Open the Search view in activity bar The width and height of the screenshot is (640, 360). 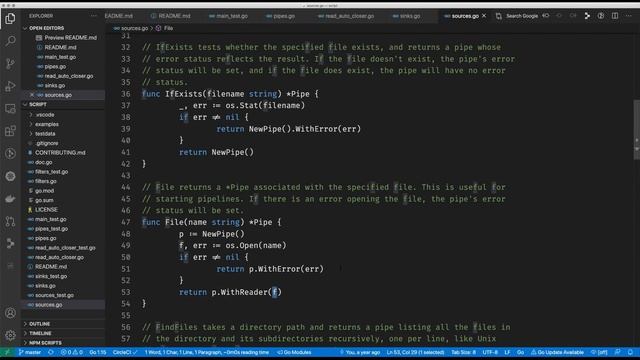[x=10, y=41]
